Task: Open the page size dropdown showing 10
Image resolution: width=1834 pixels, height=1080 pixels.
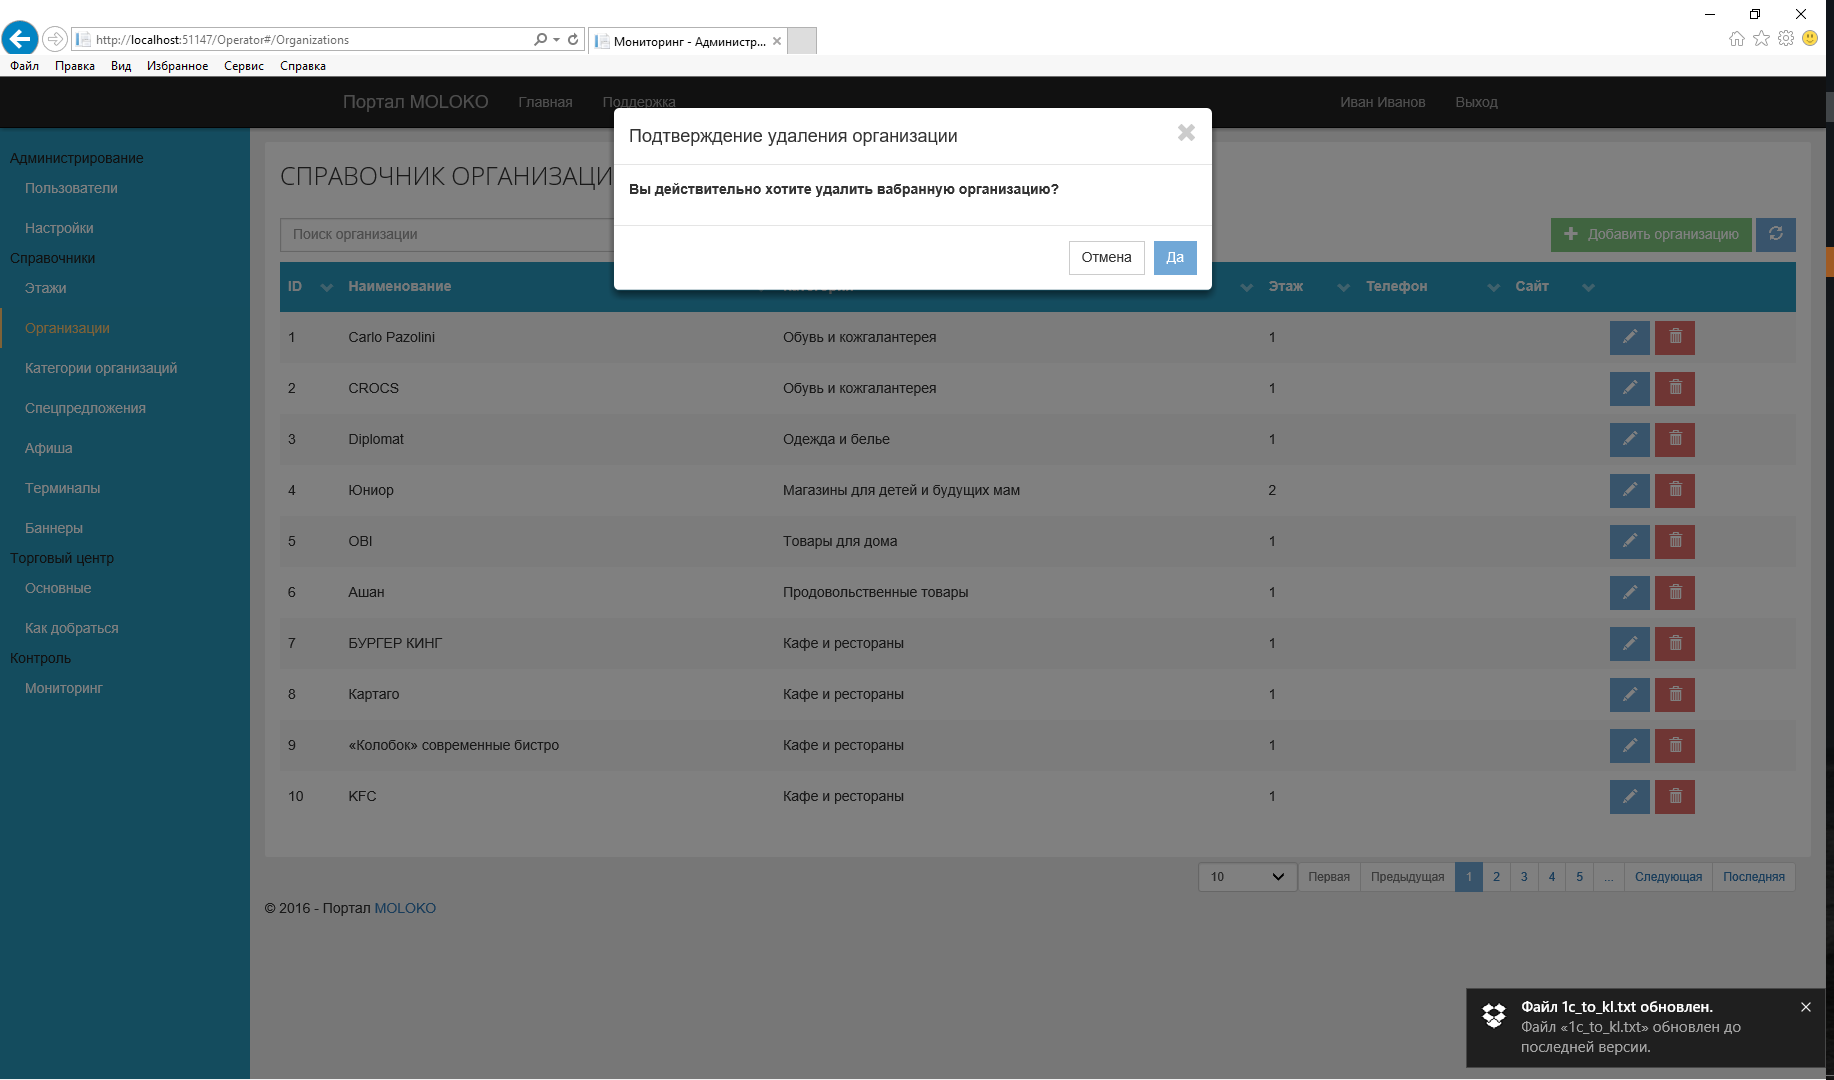Action: coord(1247,877)
